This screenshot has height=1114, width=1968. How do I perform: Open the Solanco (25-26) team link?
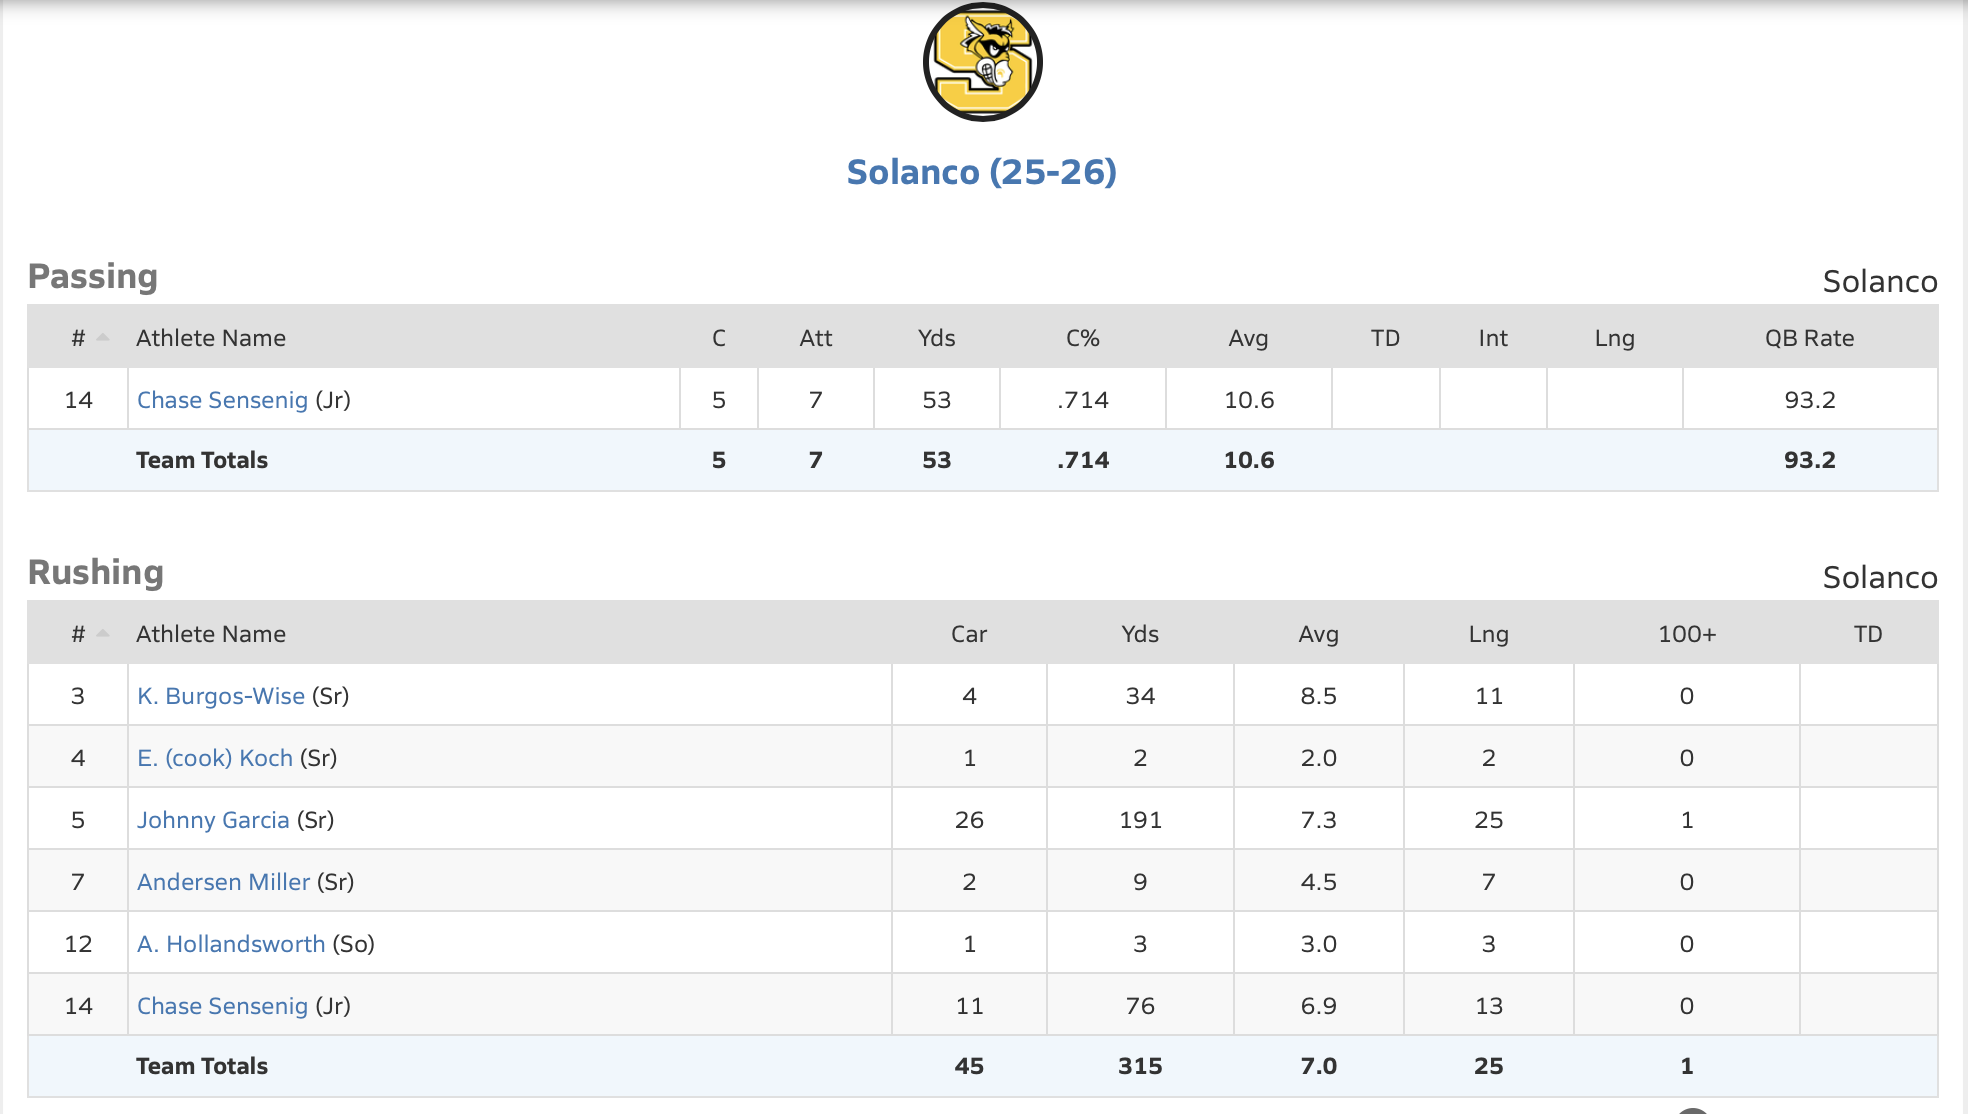click(x=981, y=172)
